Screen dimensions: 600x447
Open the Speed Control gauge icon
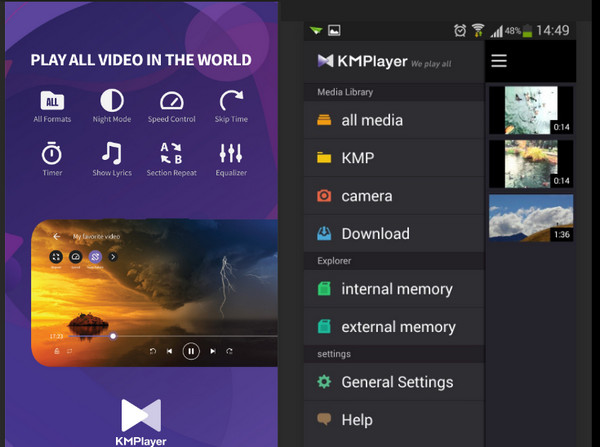coord(171,101)
